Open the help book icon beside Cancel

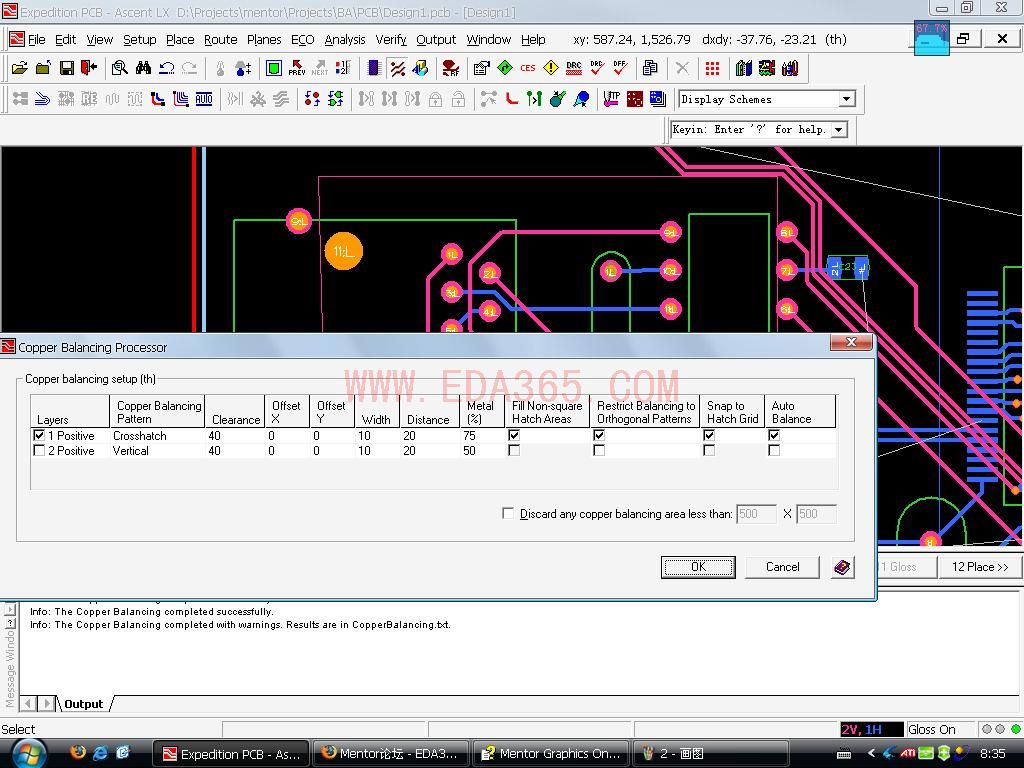point(842,567)
